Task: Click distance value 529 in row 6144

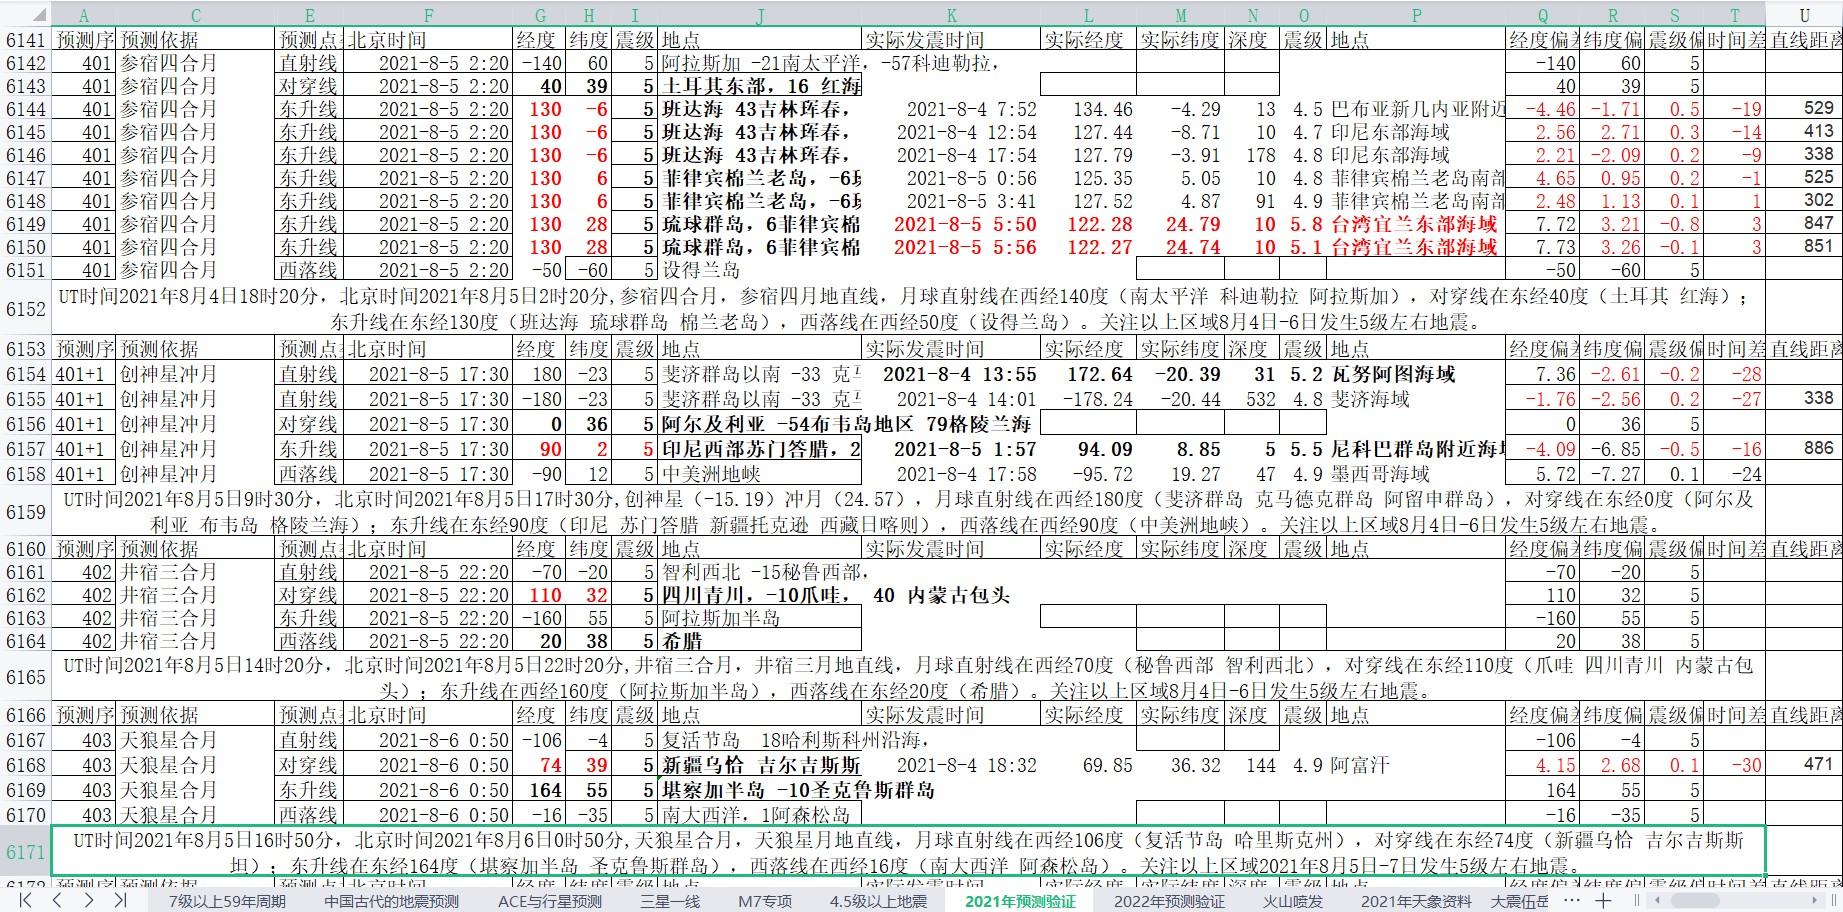Action: (x=1818, y=108)
